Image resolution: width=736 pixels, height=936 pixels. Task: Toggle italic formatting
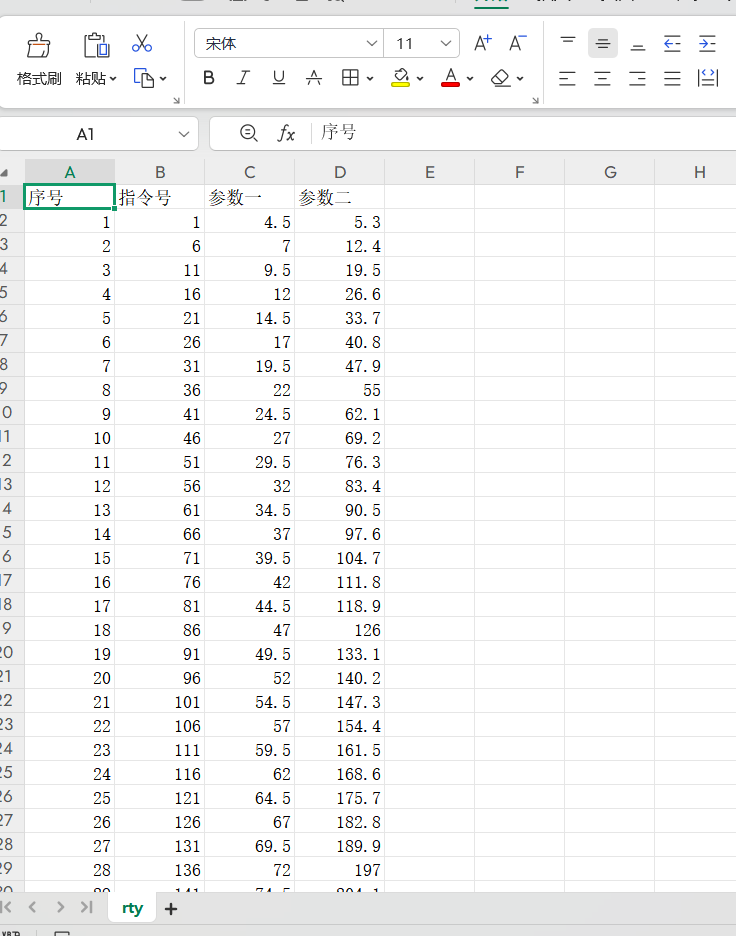pos(243,78)
